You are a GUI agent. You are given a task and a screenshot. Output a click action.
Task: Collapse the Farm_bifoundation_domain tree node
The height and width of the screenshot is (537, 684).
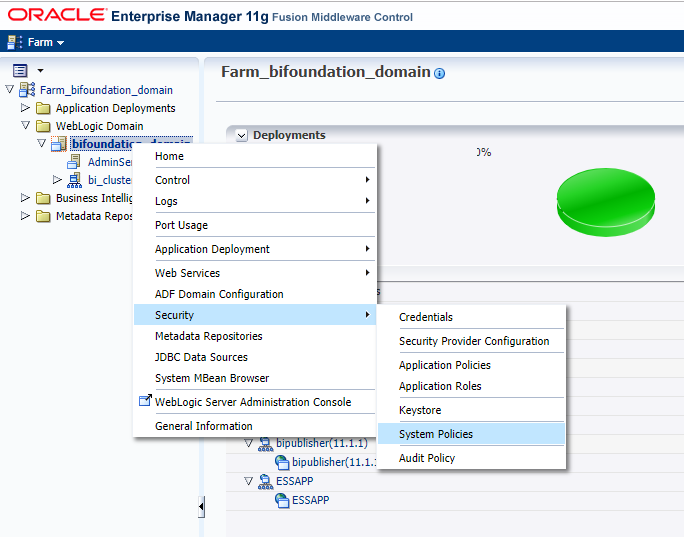[10, 89]
